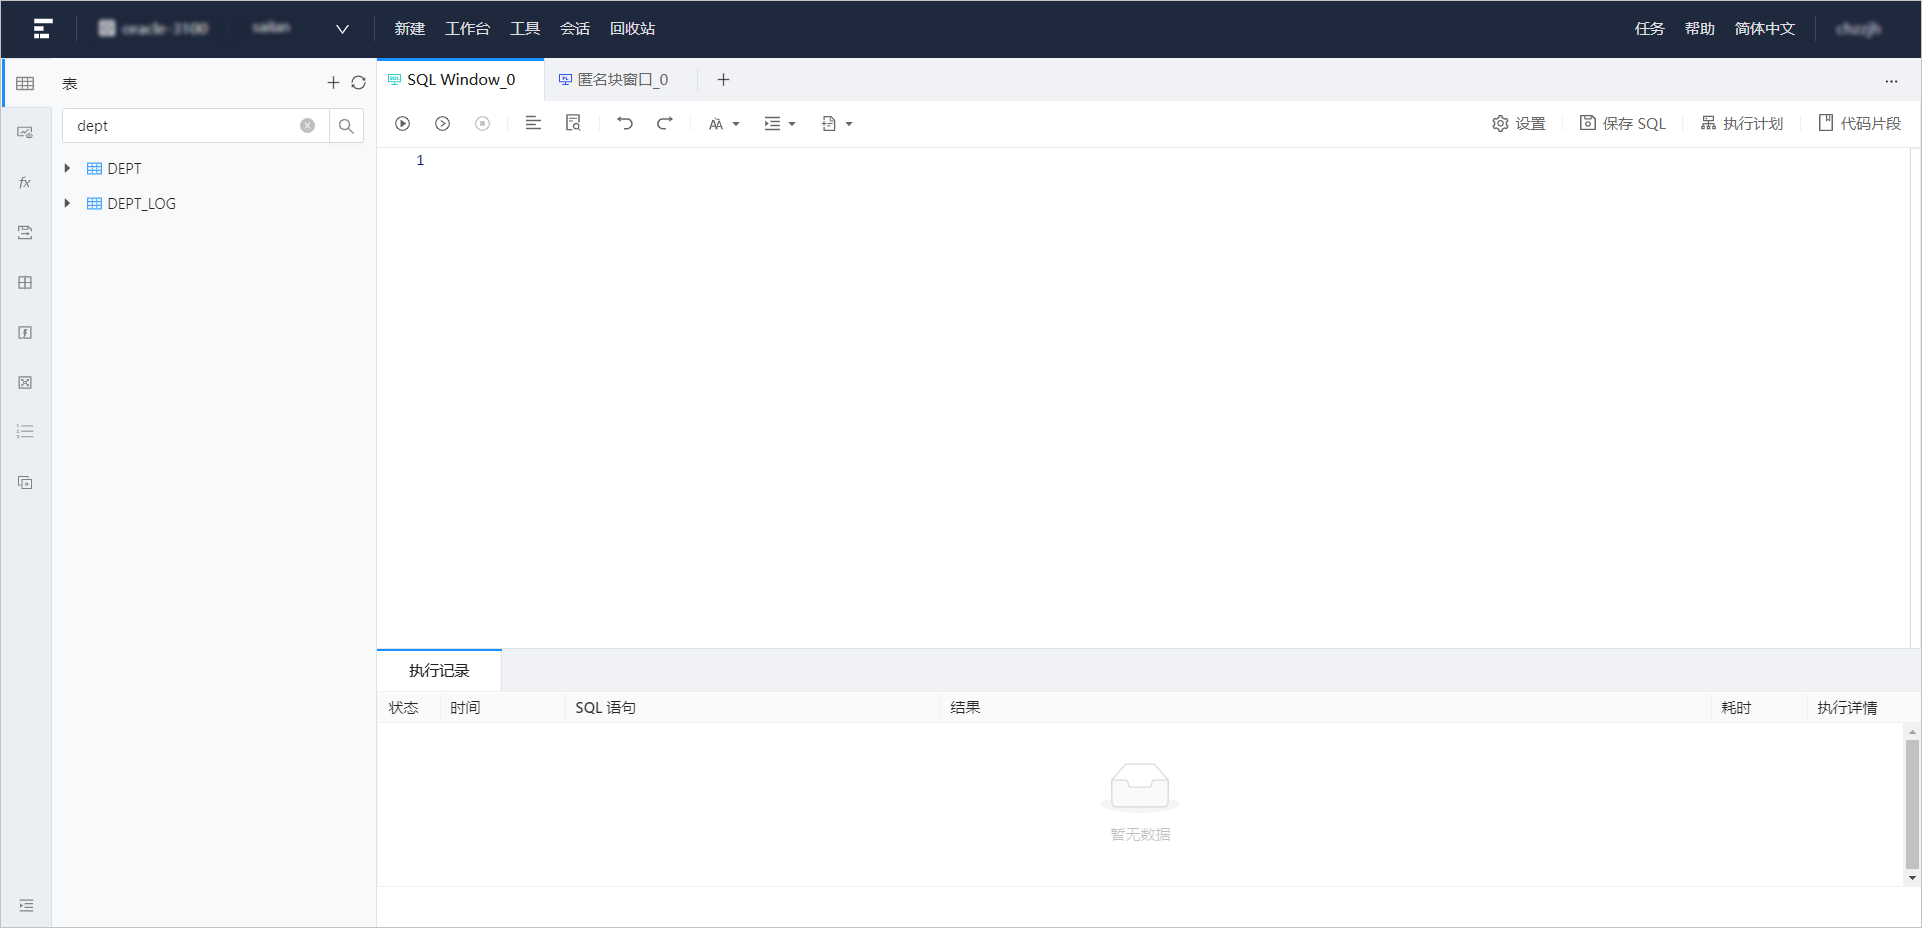Click the format SQL icon in toolbar
Screen dimensions: 1922x928
[533, 124]
